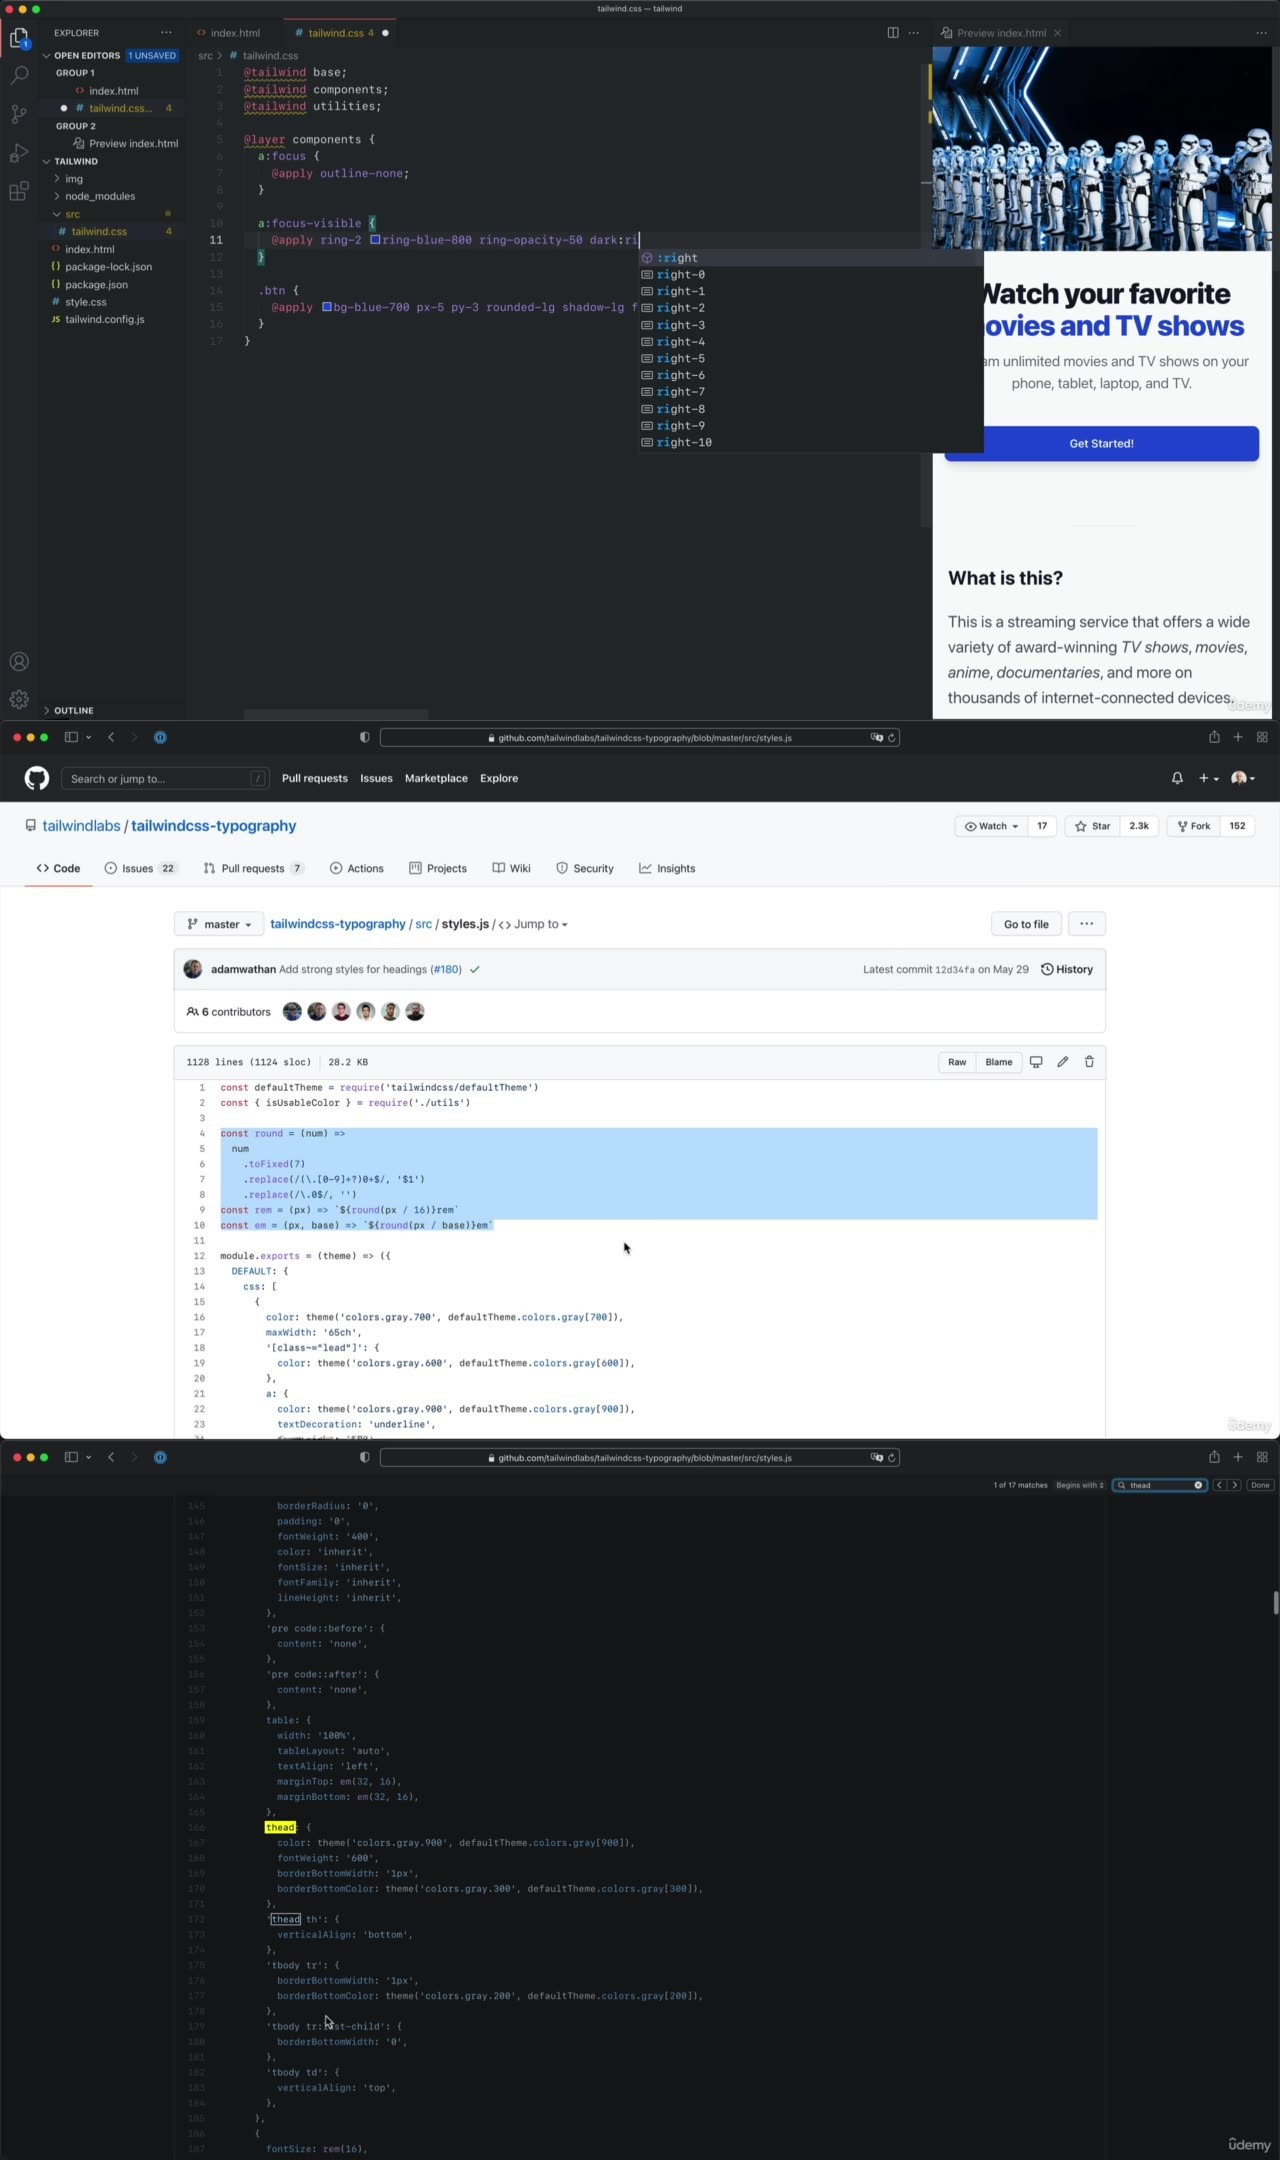Switch to the index.html editor tab
Viewport: 1280px width, 2160px height.
click(x=234, y=33)
